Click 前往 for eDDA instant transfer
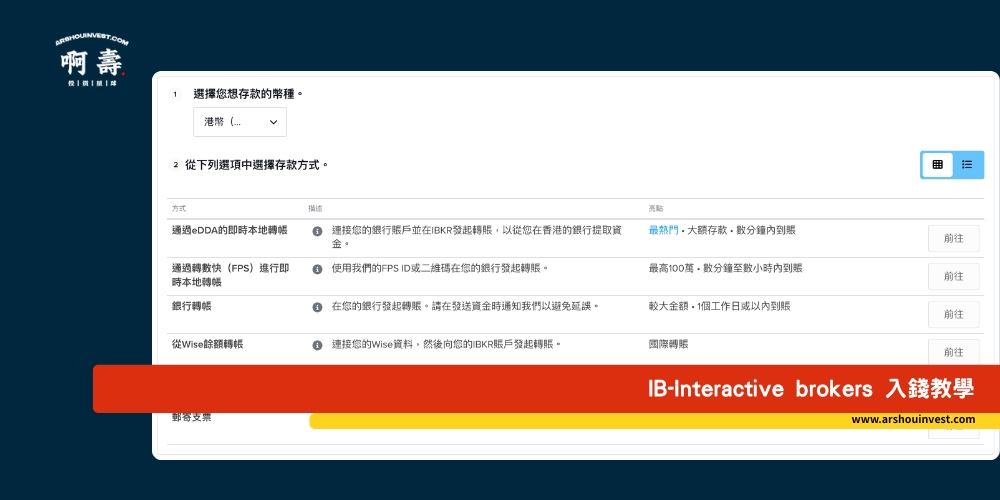The width and height of the screenshot is (1000, 500). click(953, 239)
